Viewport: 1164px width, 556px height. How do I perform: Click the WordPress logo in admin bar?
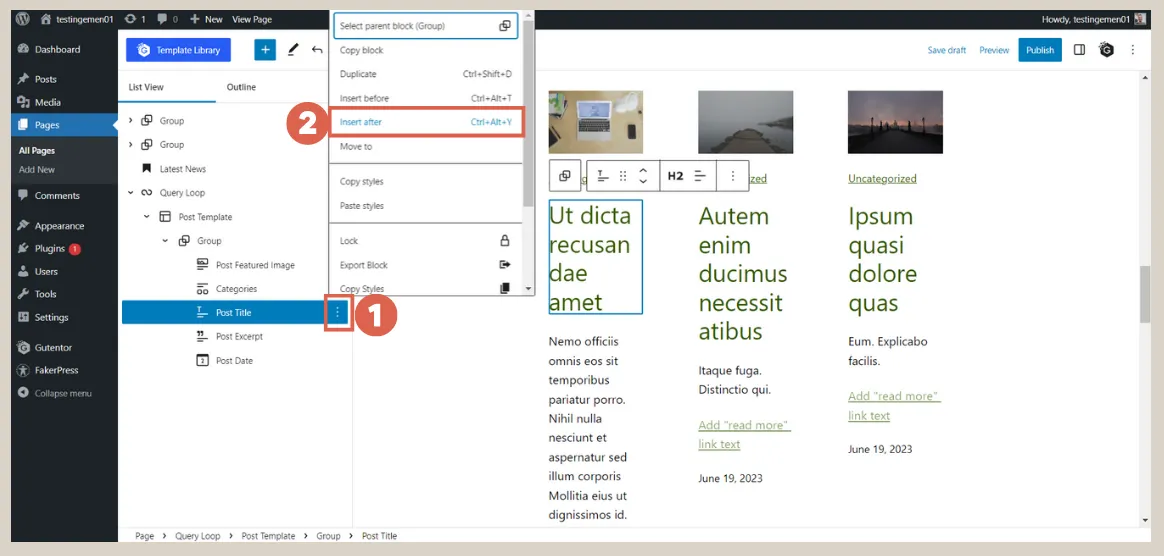(x=23, y=19)
